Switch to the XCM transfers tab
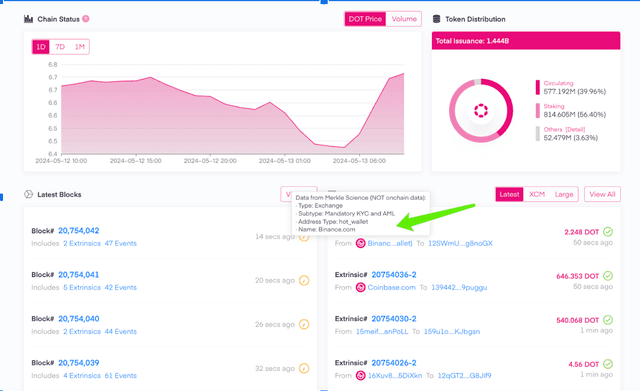Viewport: 640px width, 391px height. tap(537, 194)
